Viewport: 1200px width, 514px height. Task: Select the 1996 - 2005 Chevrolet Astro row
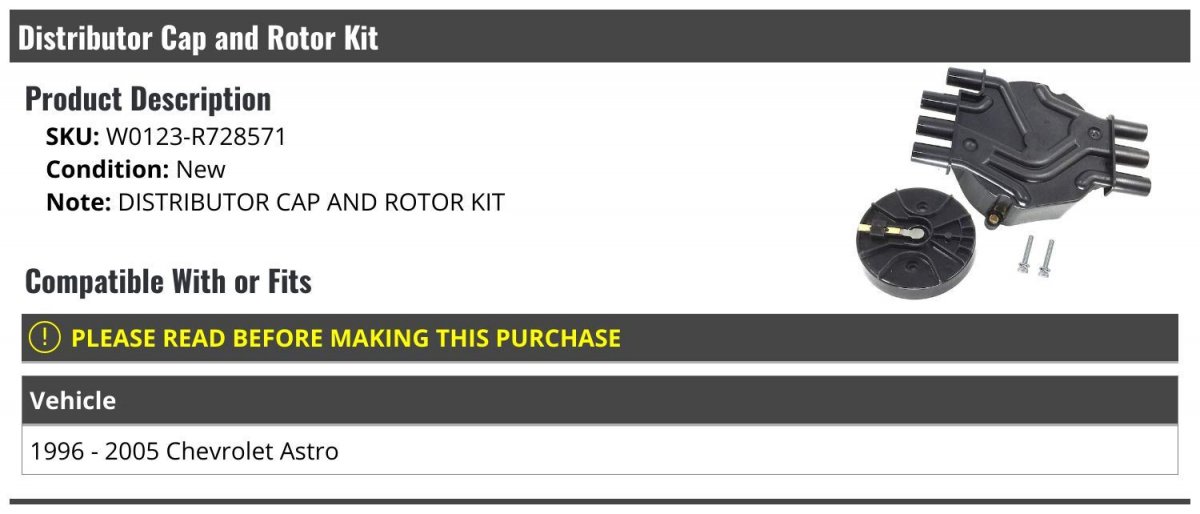(600, 450)
